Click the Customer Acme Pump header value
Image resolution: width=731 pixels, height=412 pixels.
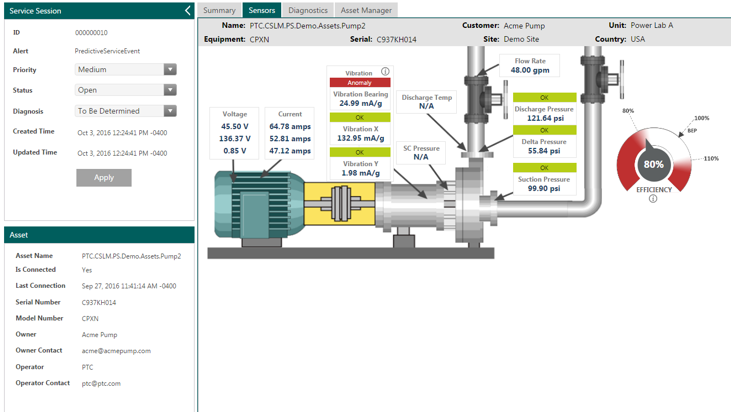(x=524, y=26)
